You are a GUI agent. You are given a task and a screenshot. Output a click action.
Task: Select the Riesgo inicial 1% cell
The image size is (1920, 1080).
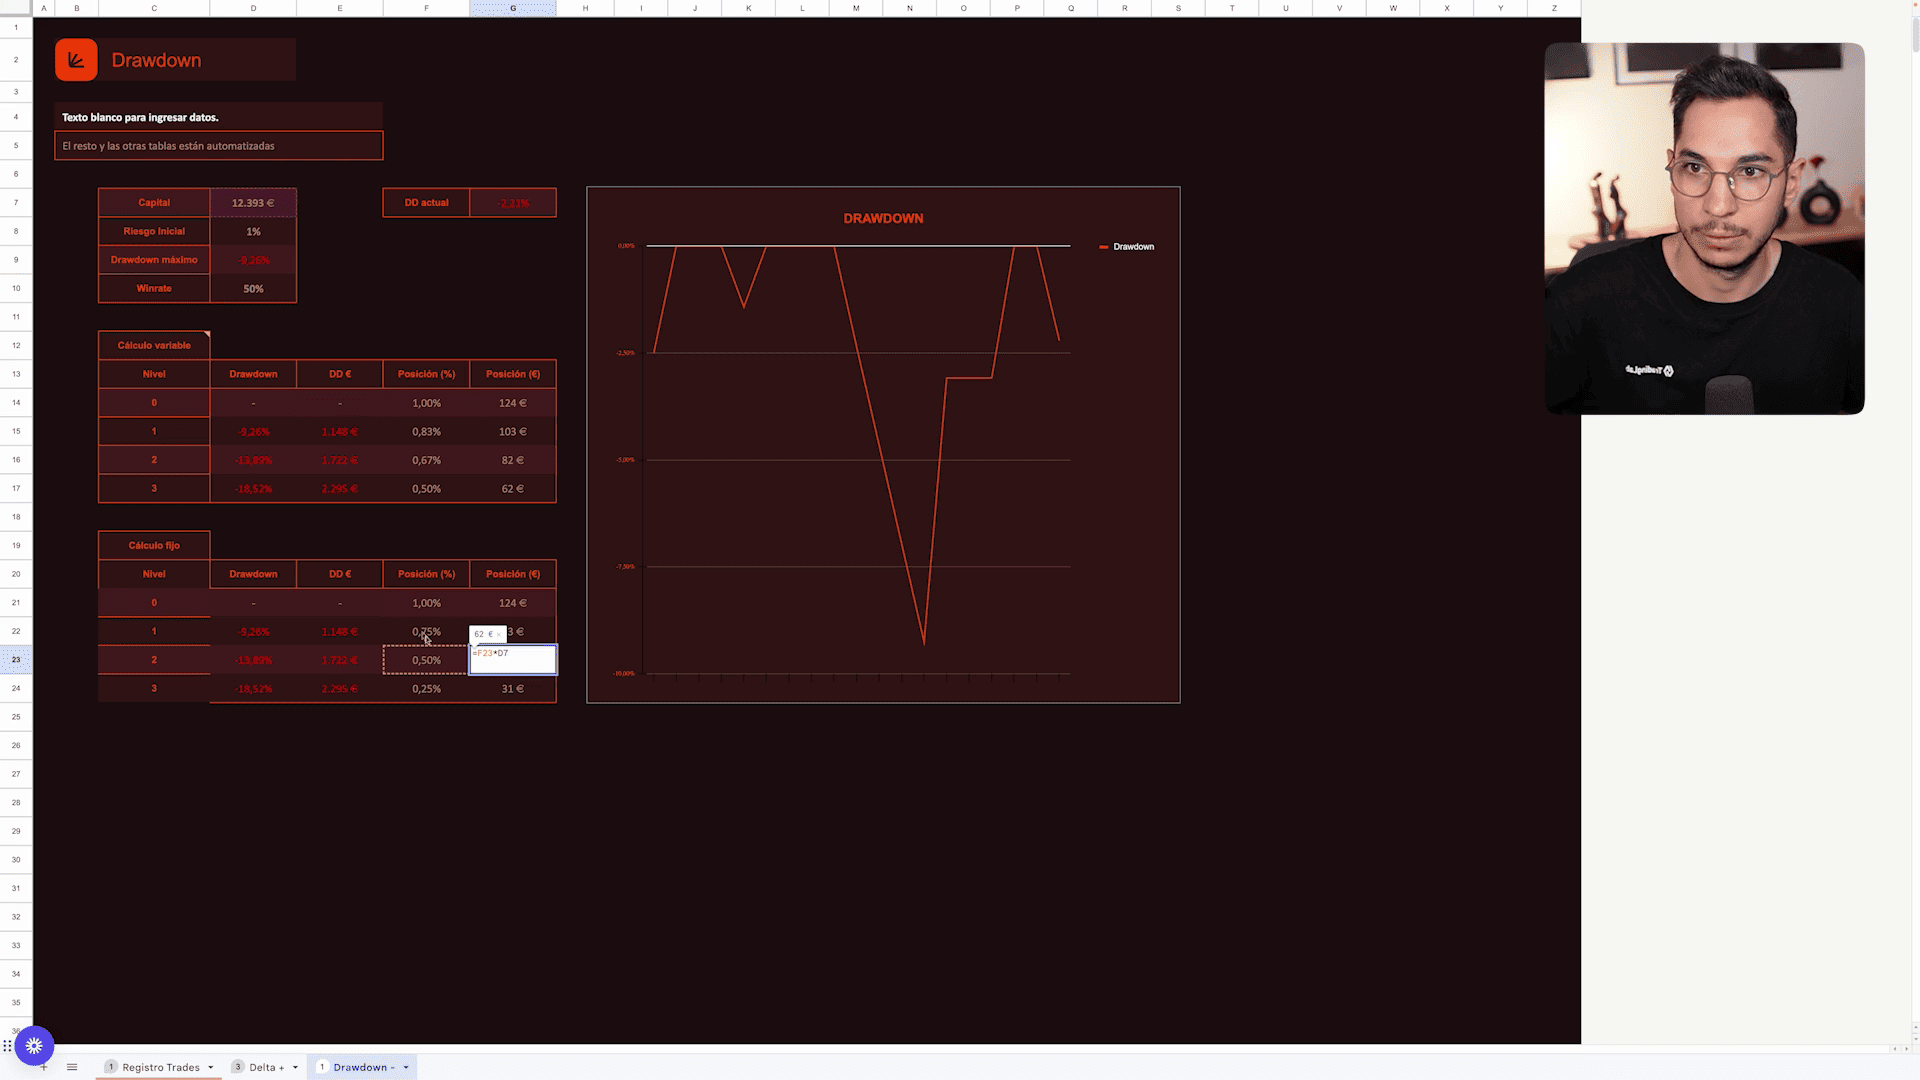(253, 231)
